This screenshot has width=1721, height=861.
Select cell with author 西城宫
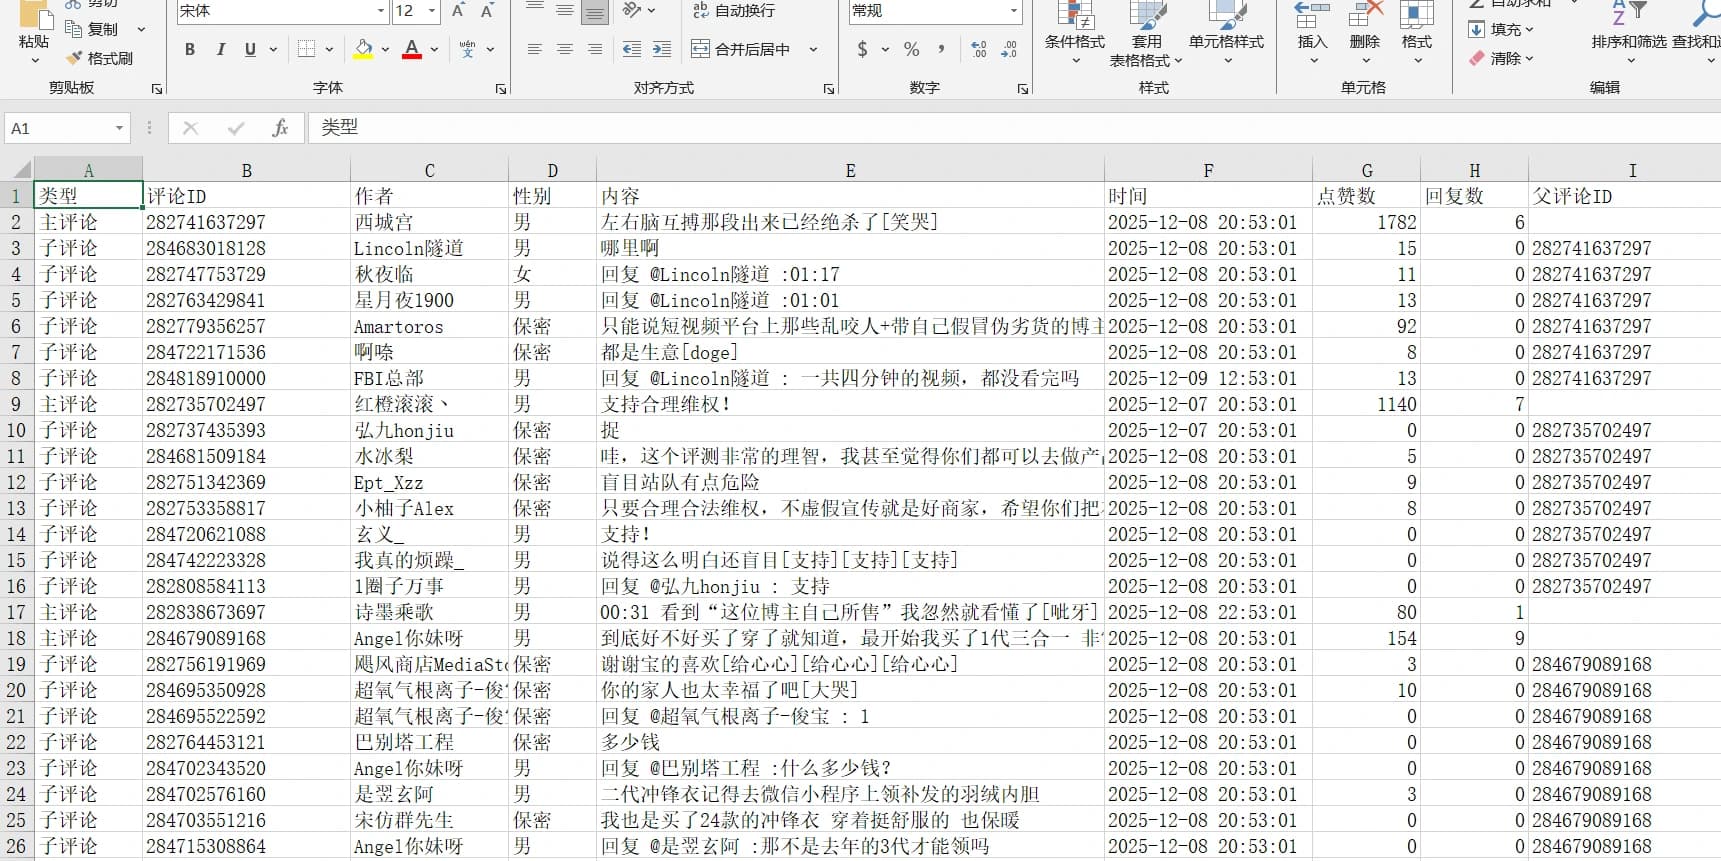[x=429, y=222]
